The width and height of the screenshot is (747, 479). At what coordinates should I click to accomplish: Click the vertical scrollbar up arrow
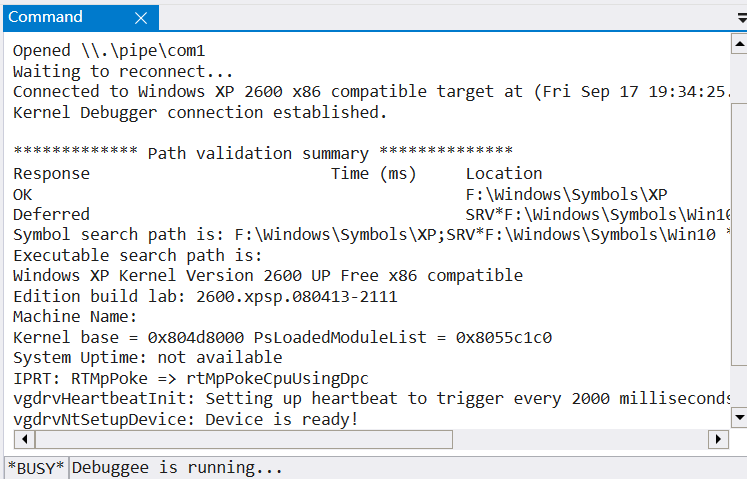coord(739,44)
